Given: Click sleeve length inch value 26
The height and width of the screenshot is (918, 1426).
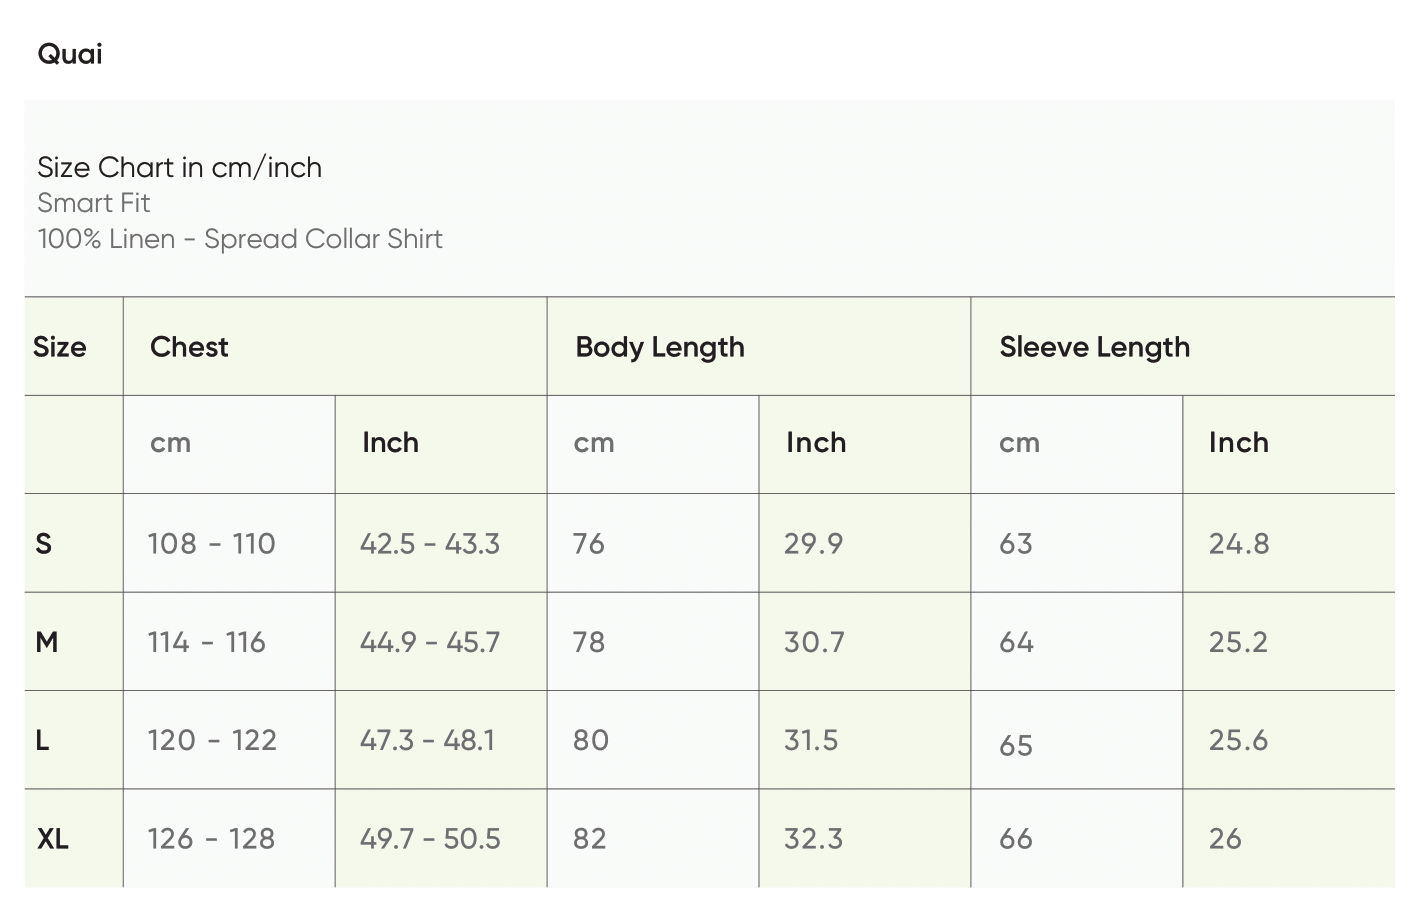Looking at the screenshot, I should tap(1225, 839).
